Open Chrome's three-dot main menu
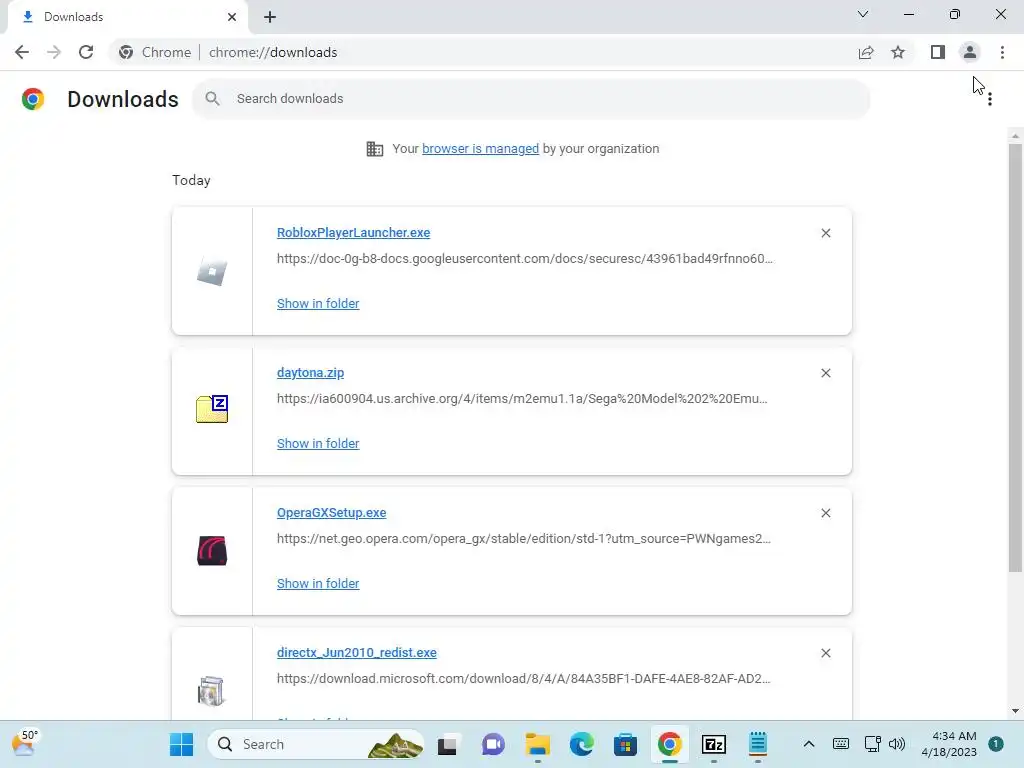The image size is (1024, 768). (1002, 52)
